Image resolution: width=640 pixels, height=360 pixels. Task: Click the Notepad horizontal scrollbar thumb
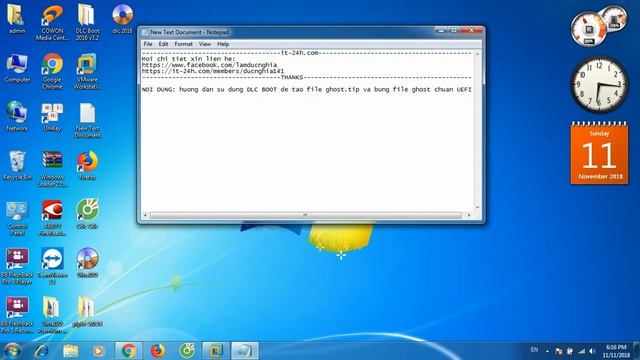click(x=305, y=215)
